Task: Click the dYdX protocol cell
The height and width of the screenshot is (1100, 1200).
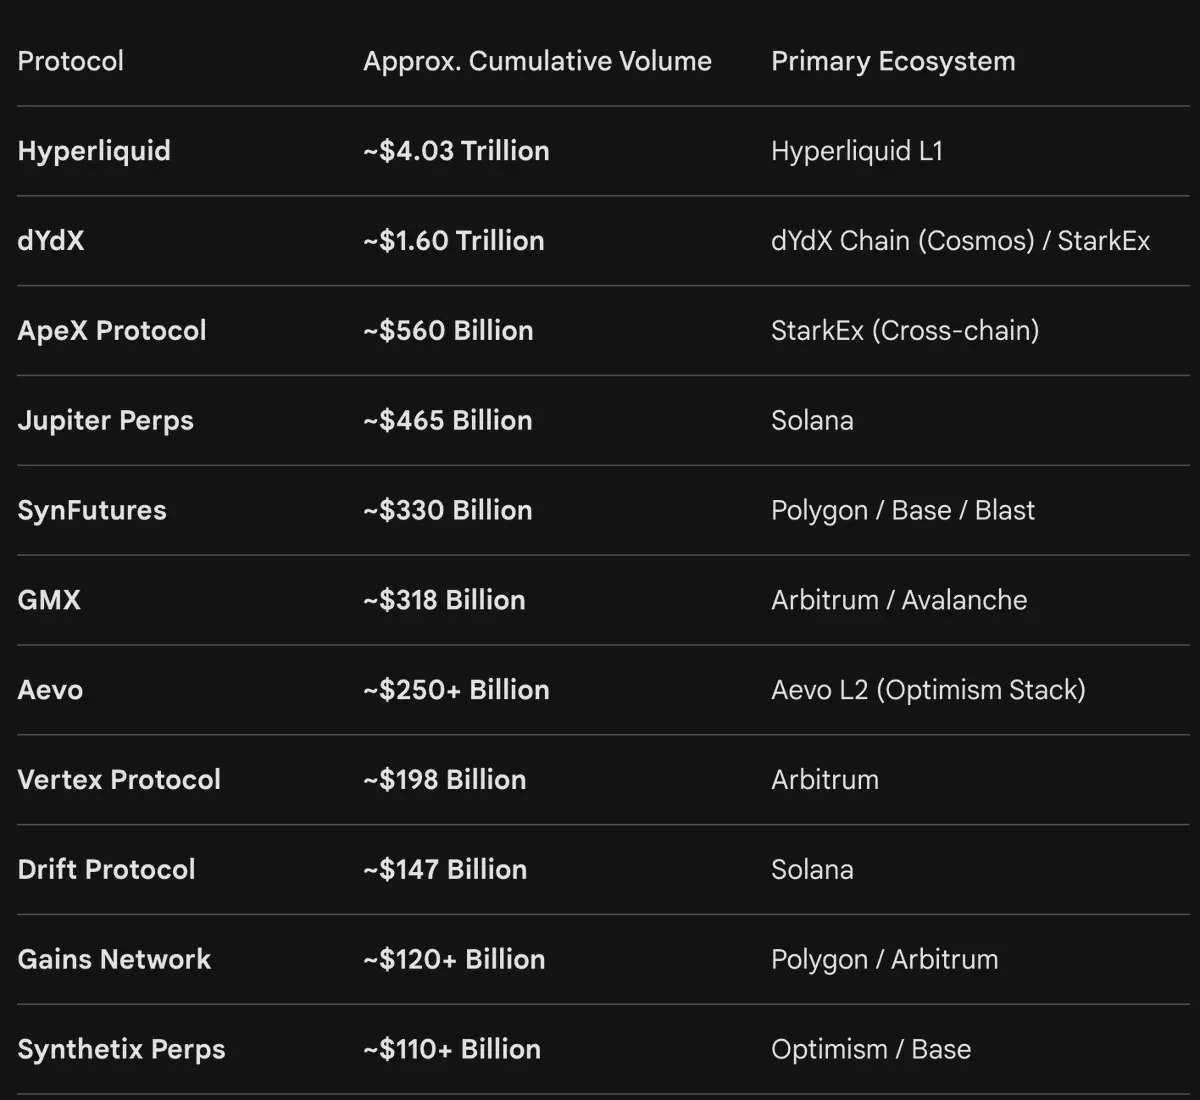Action: (51, 241)
